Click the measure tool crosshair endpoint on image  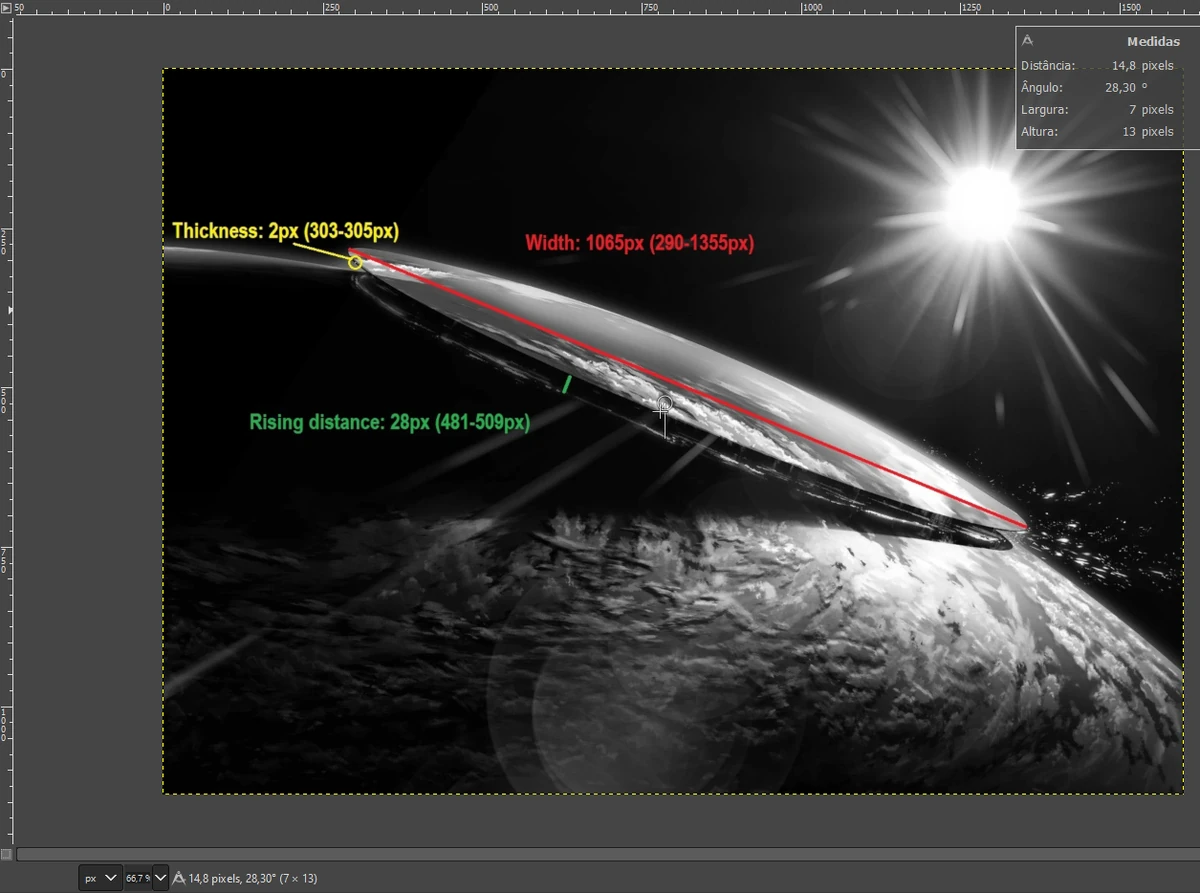click(x=663, y=405)
